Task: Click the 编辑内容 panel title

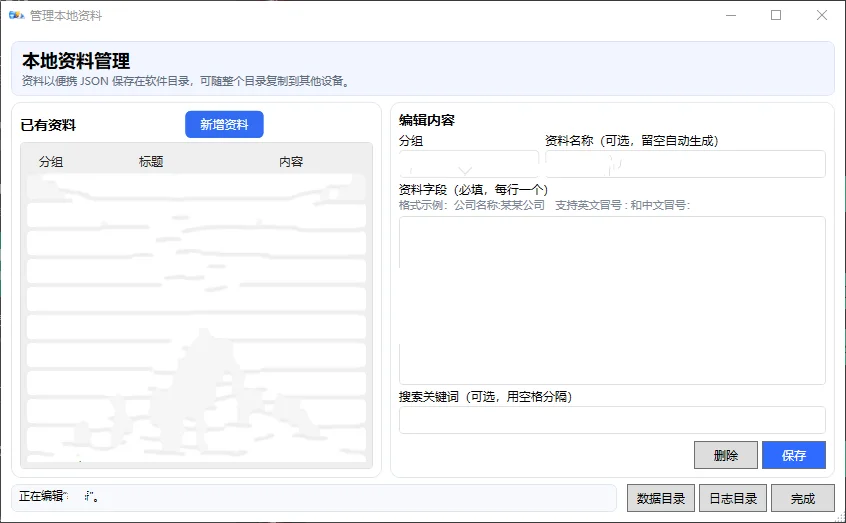Action: pos(427,120)
